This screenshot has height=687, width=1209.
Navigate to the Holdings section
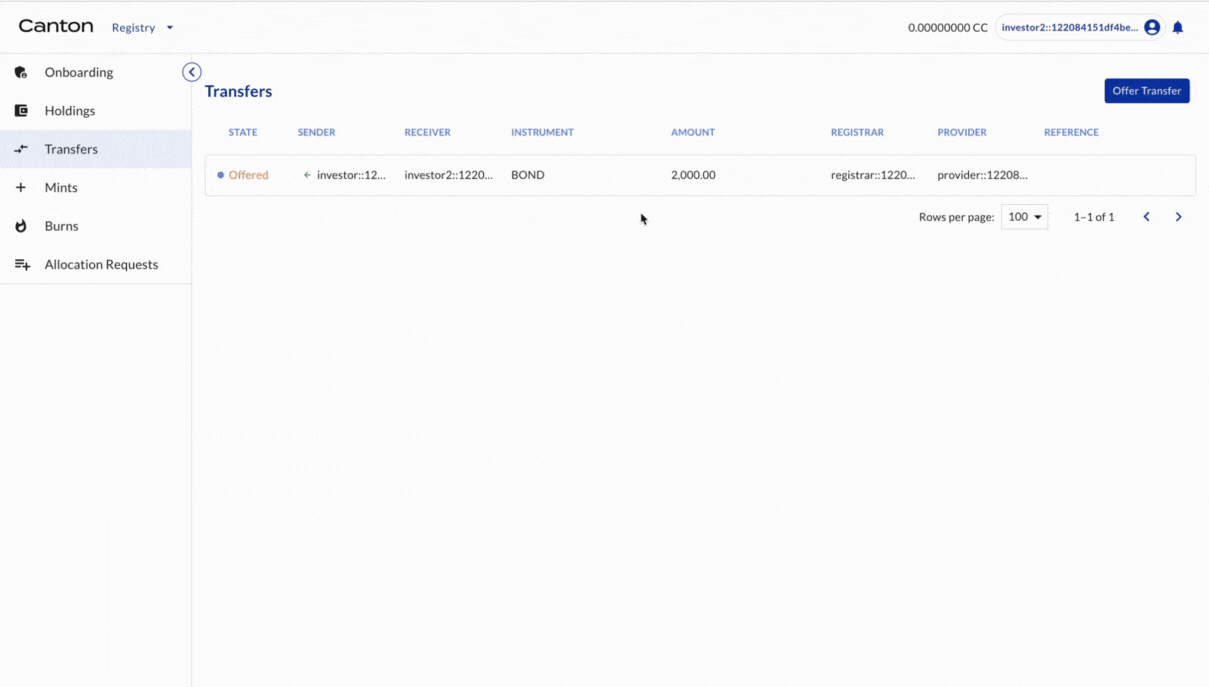pyautogui.click(x=69, y=110)
